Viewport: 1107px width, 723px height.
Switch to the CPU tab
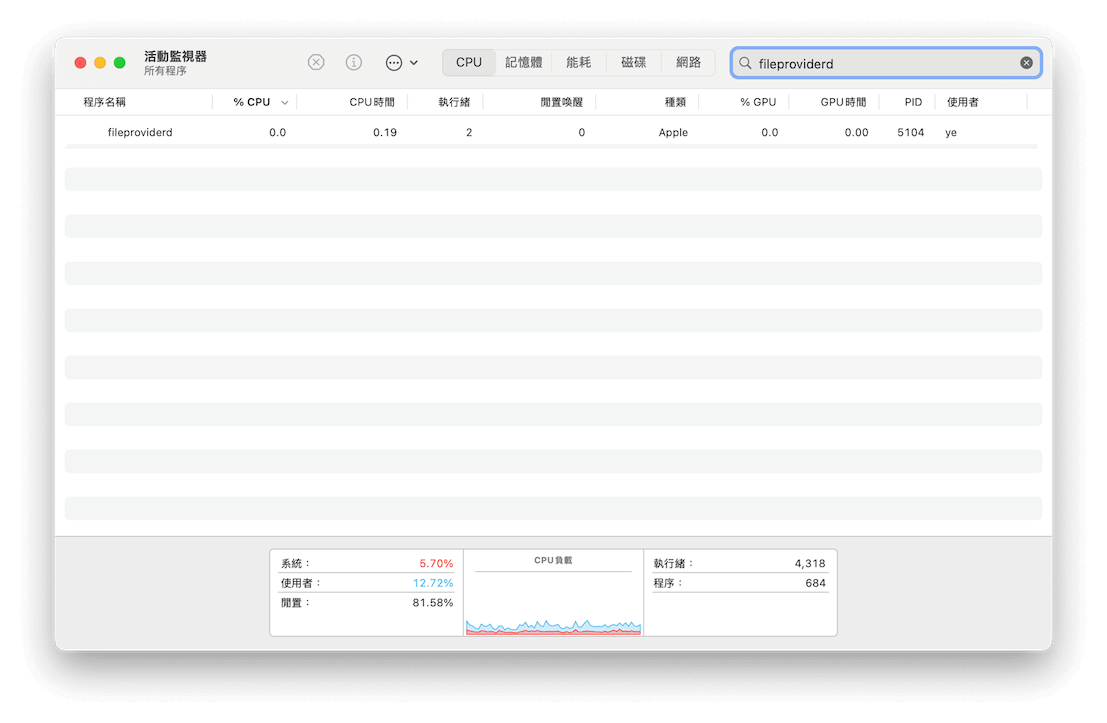pyautogui.click(x=469, y=62)
